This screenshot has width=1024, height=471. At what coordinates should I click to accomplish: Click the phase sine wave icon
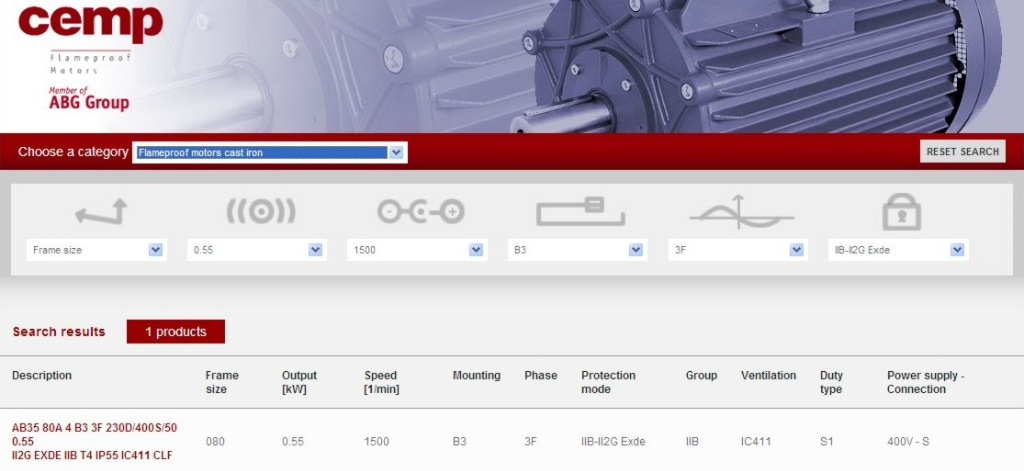pos(741,212)
